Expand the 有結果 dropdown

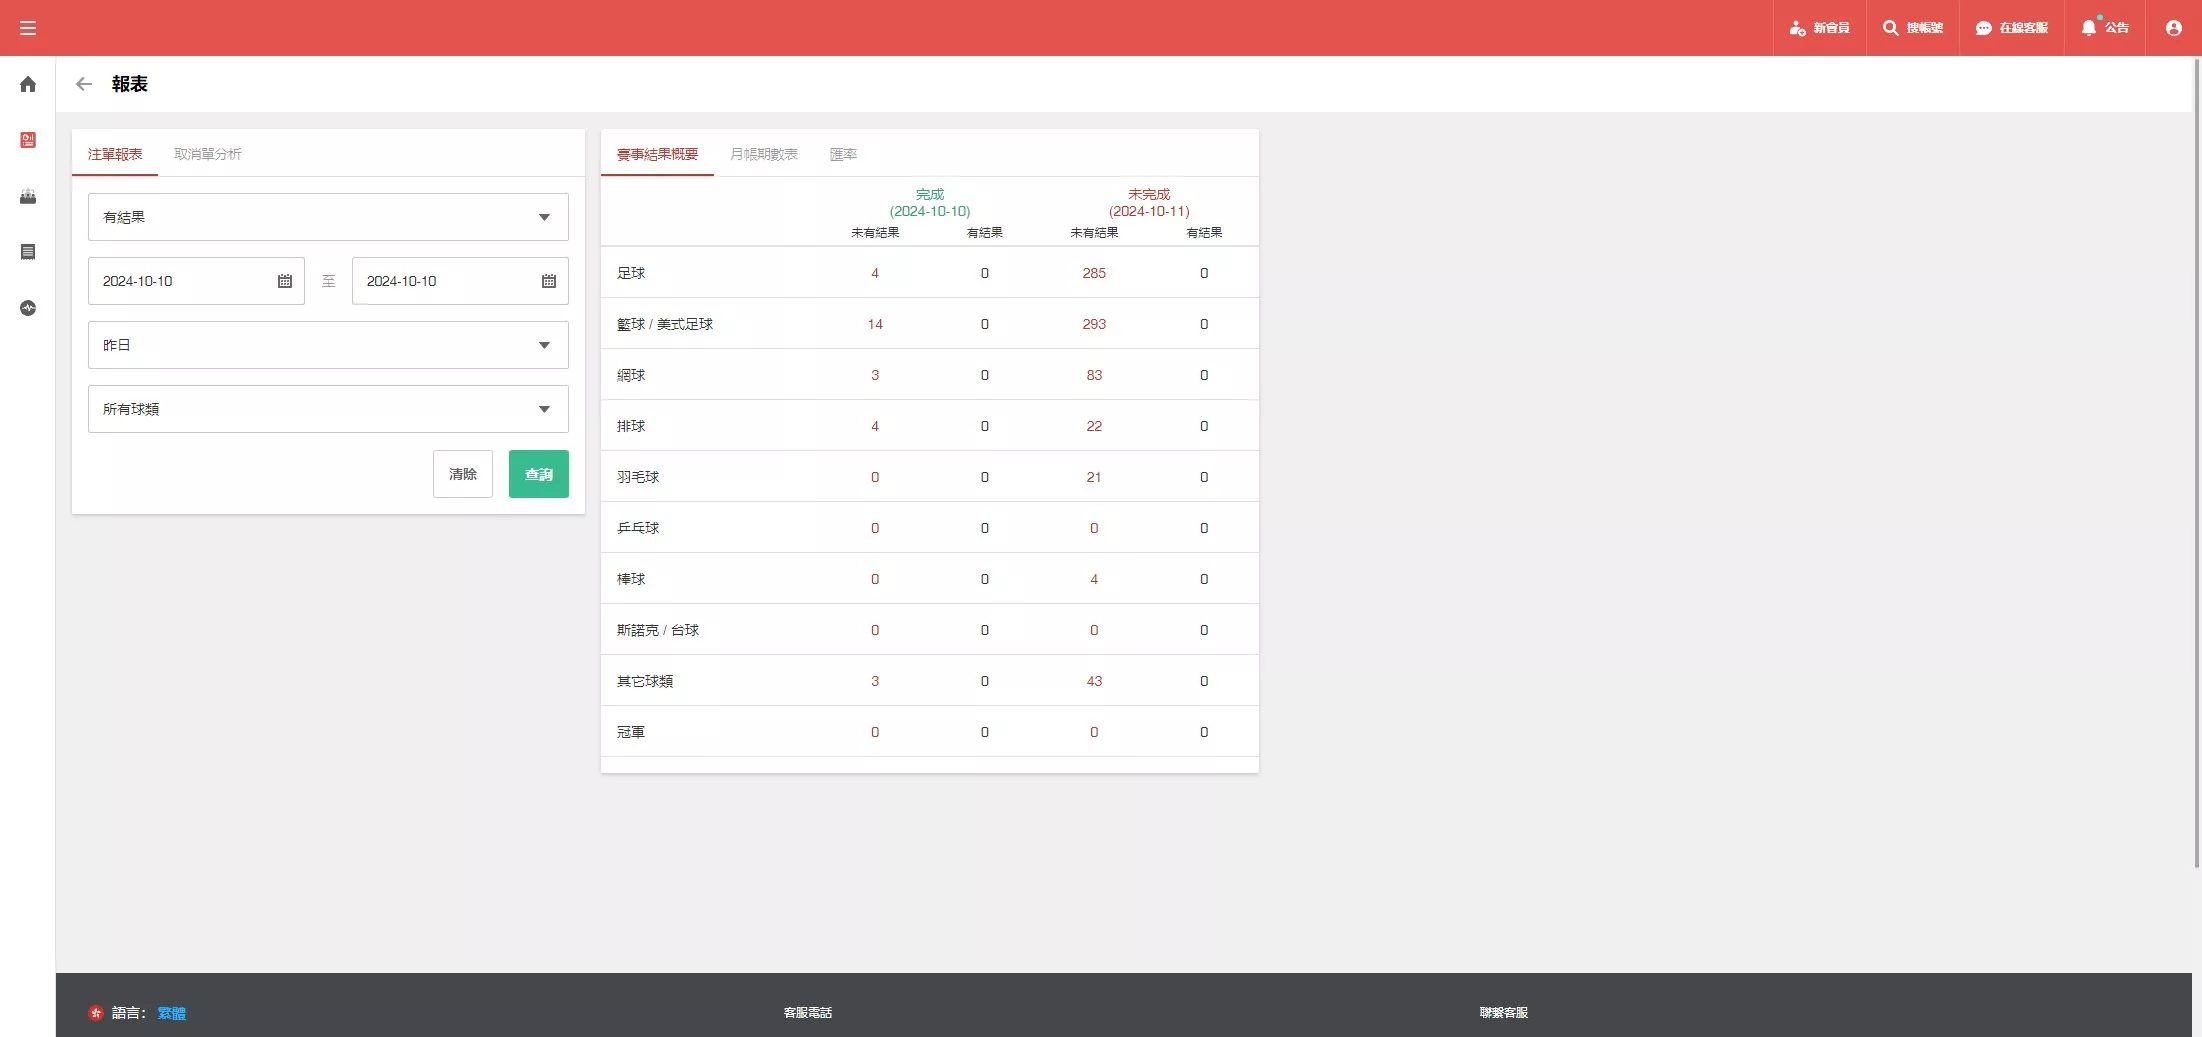tap(328, 217)
